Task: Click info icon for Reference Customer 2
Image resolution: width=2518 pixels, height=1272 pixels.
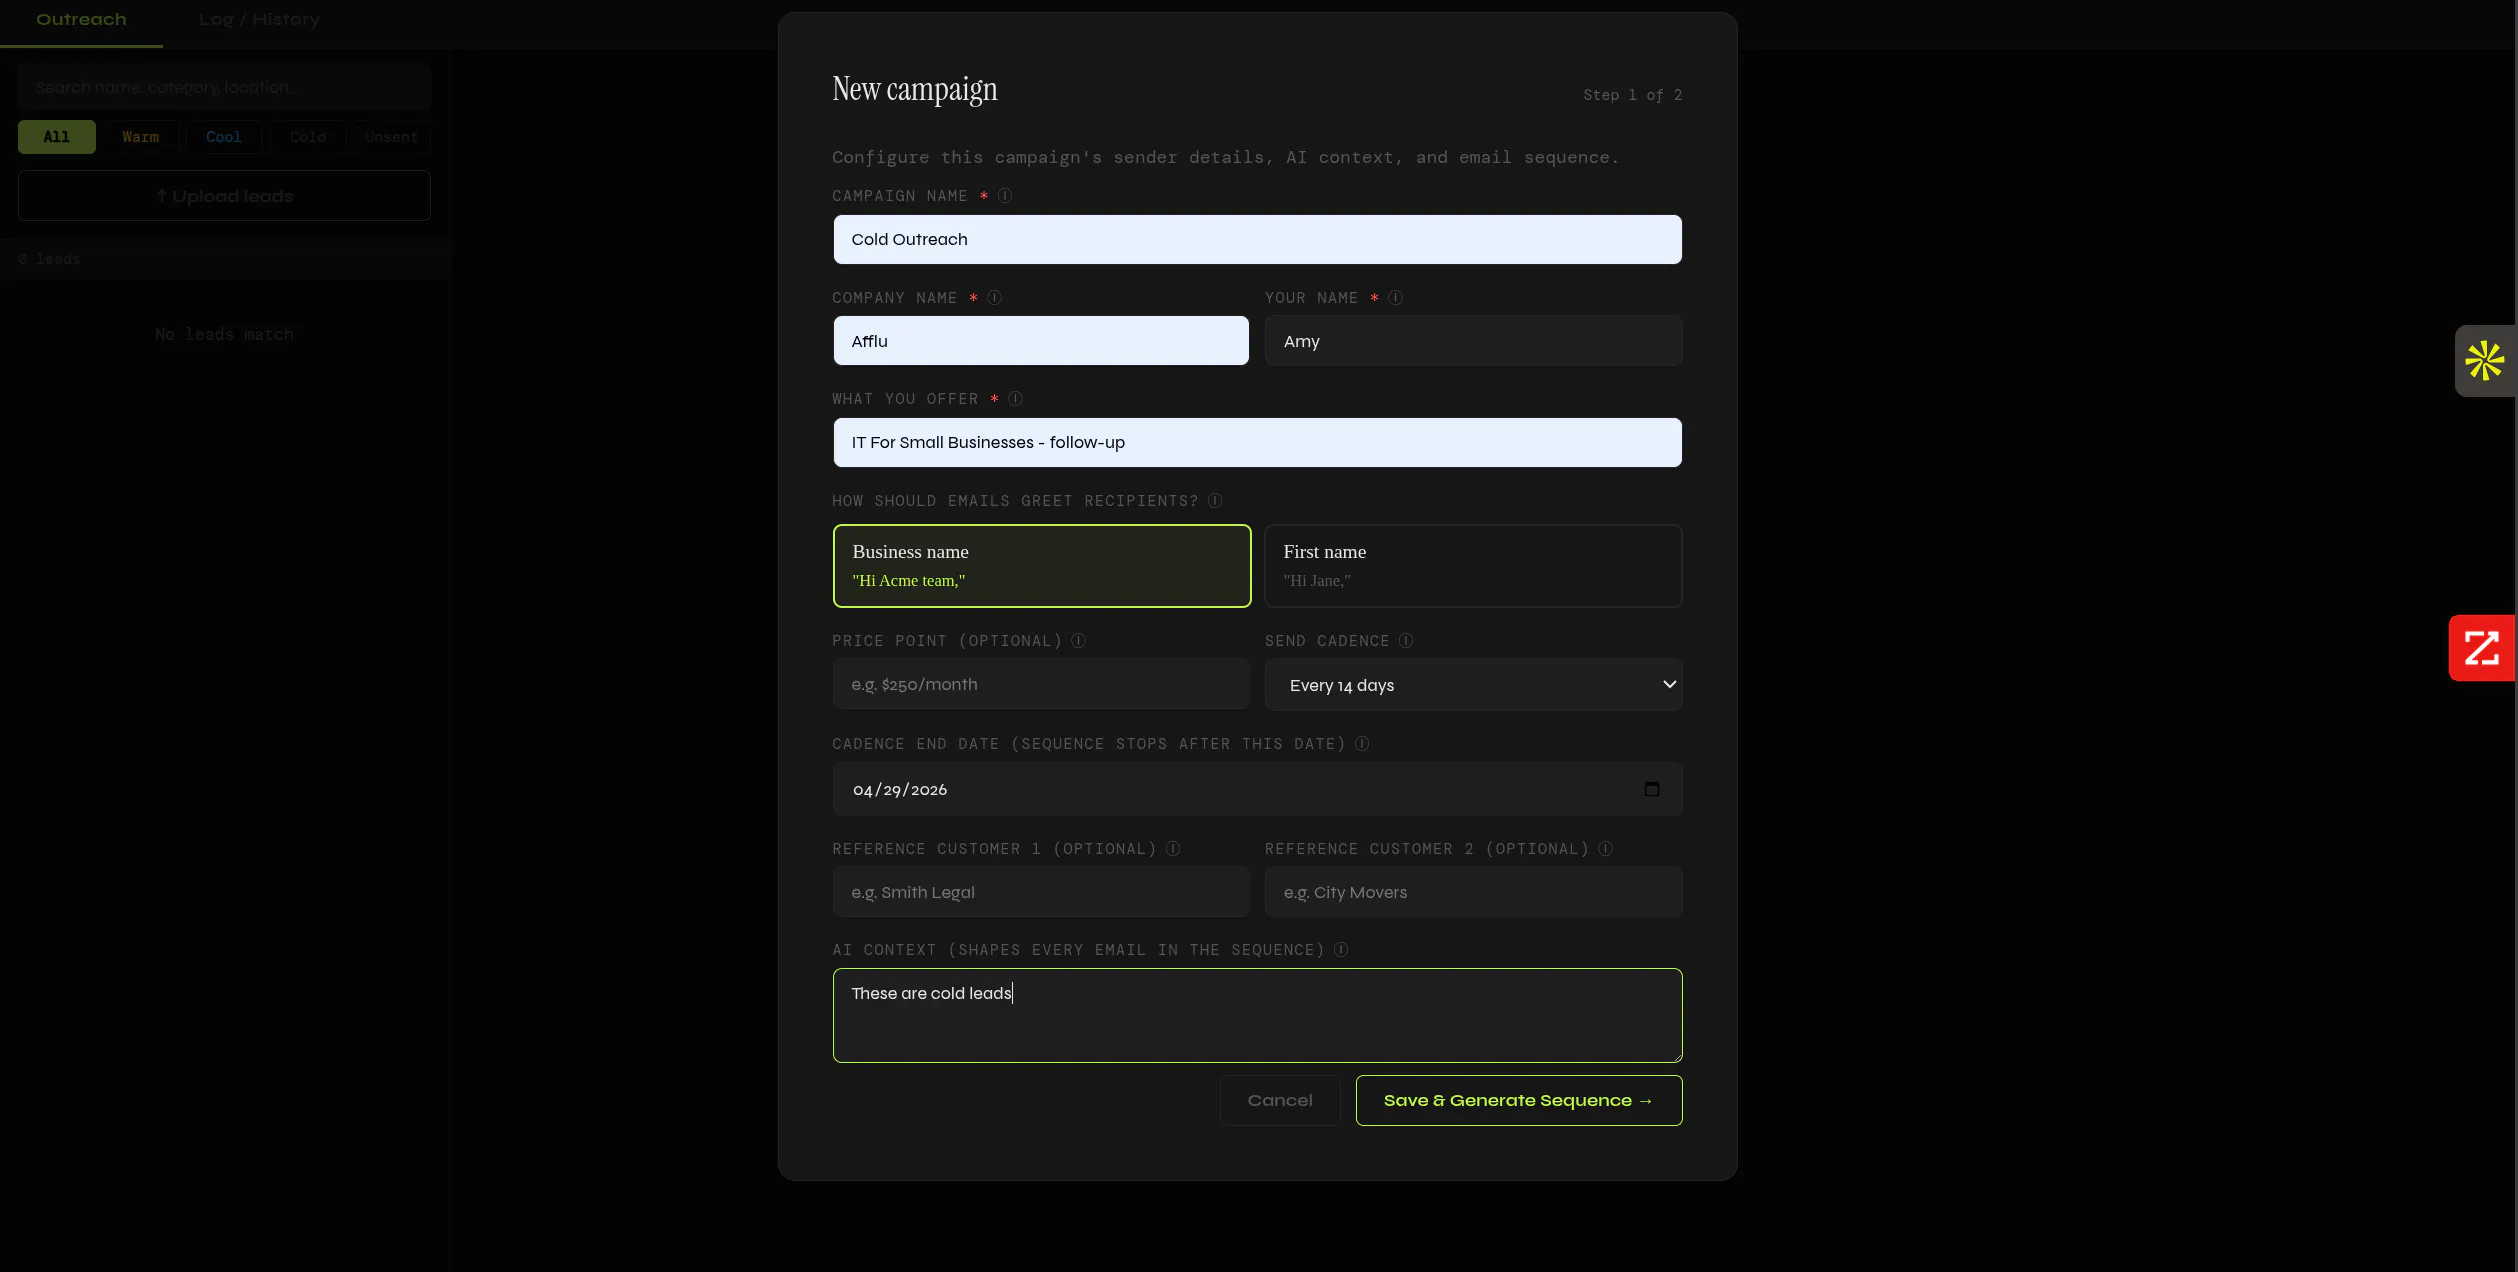Action: click(1604, 849)
